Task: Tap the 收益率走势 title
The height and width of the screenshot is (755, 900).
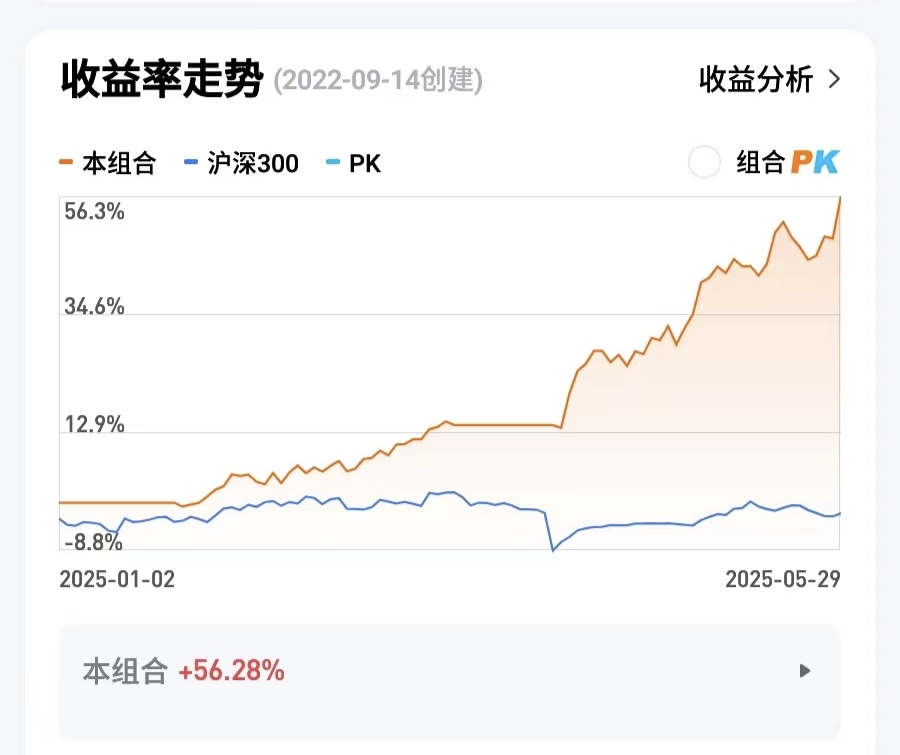Action: [161, 79]
